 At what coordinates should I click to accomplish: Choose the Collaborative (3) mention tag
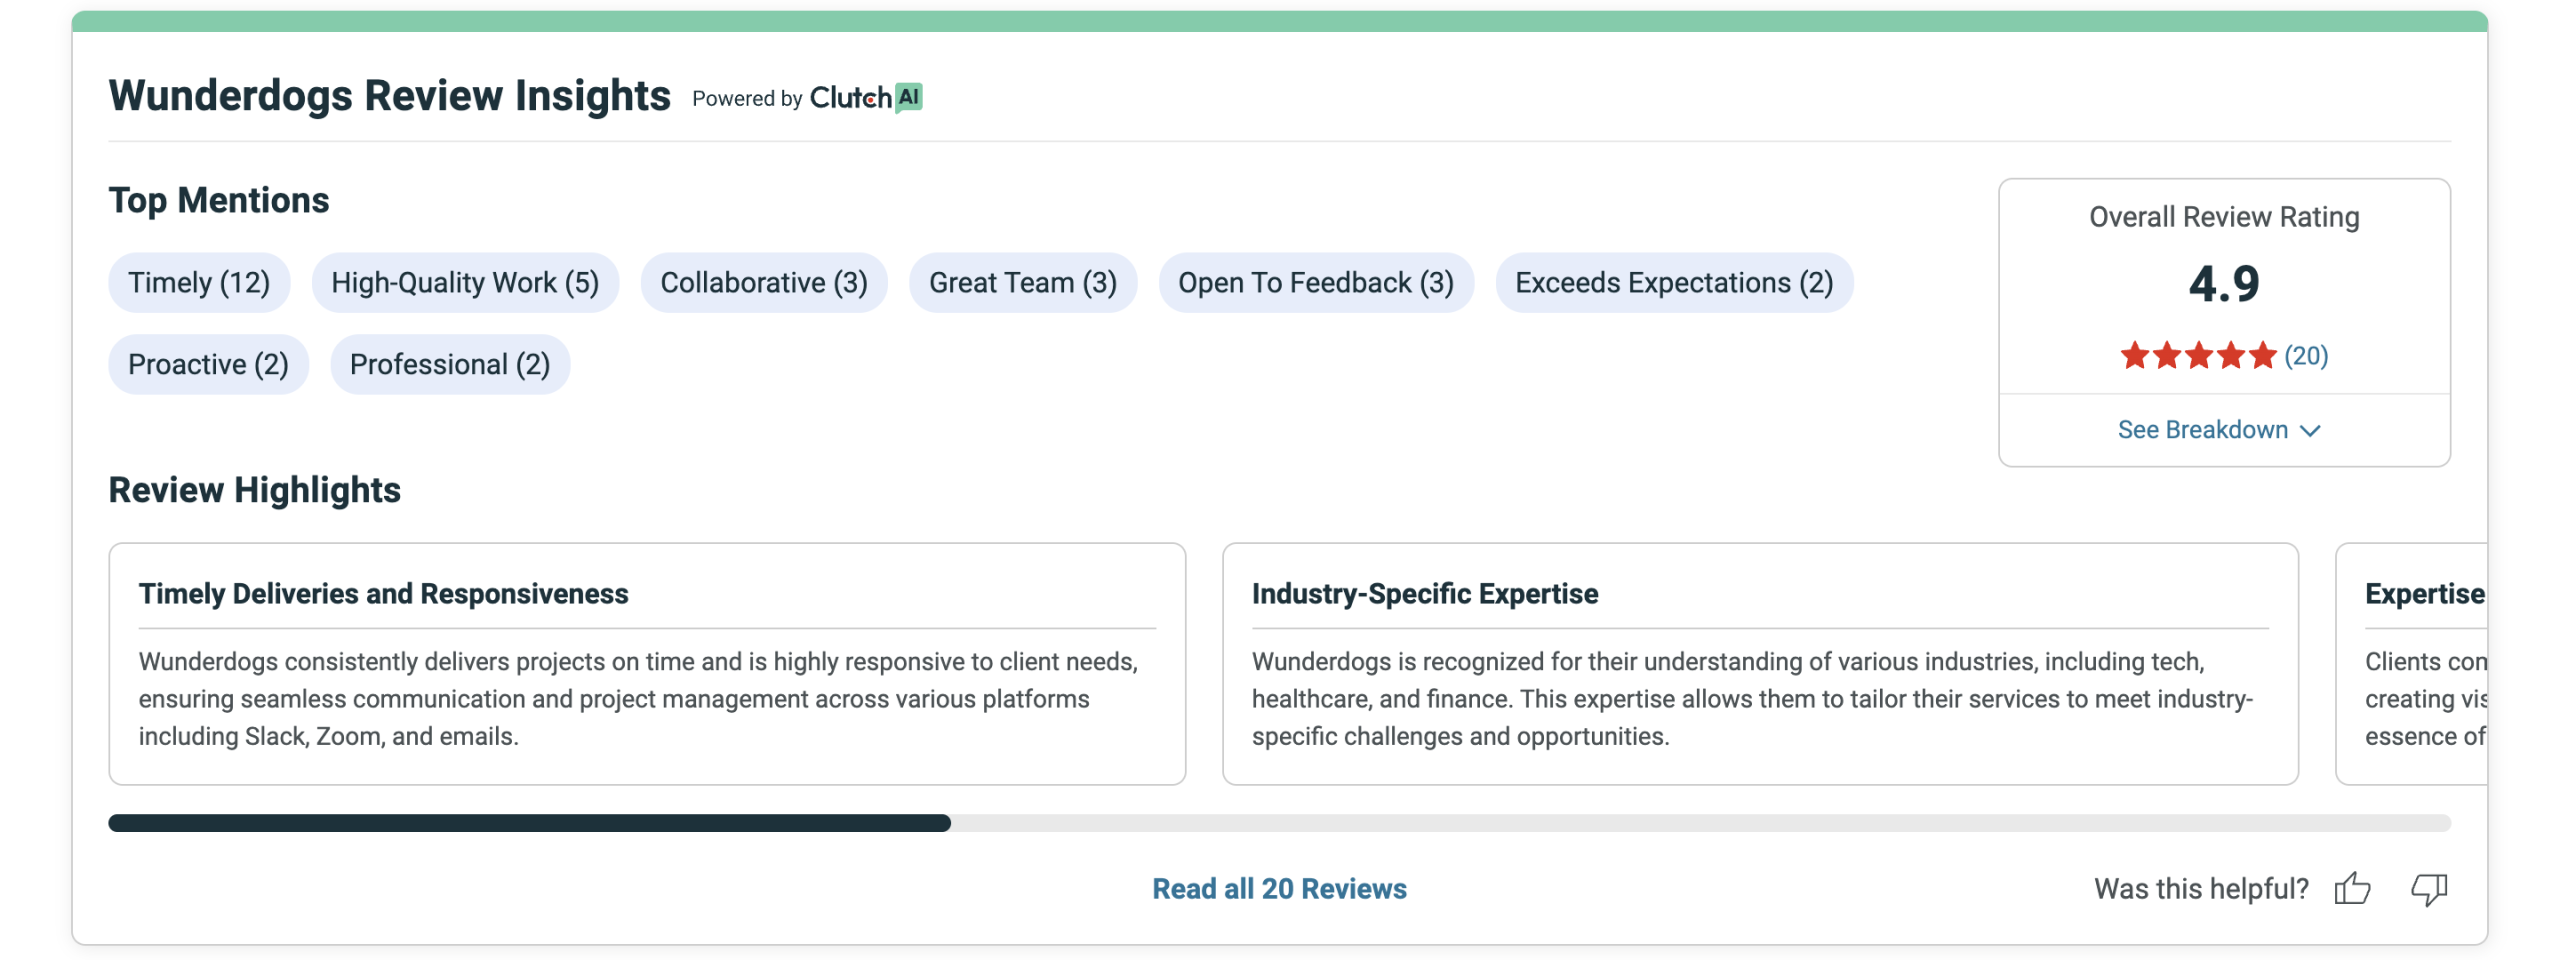(764, 283)
